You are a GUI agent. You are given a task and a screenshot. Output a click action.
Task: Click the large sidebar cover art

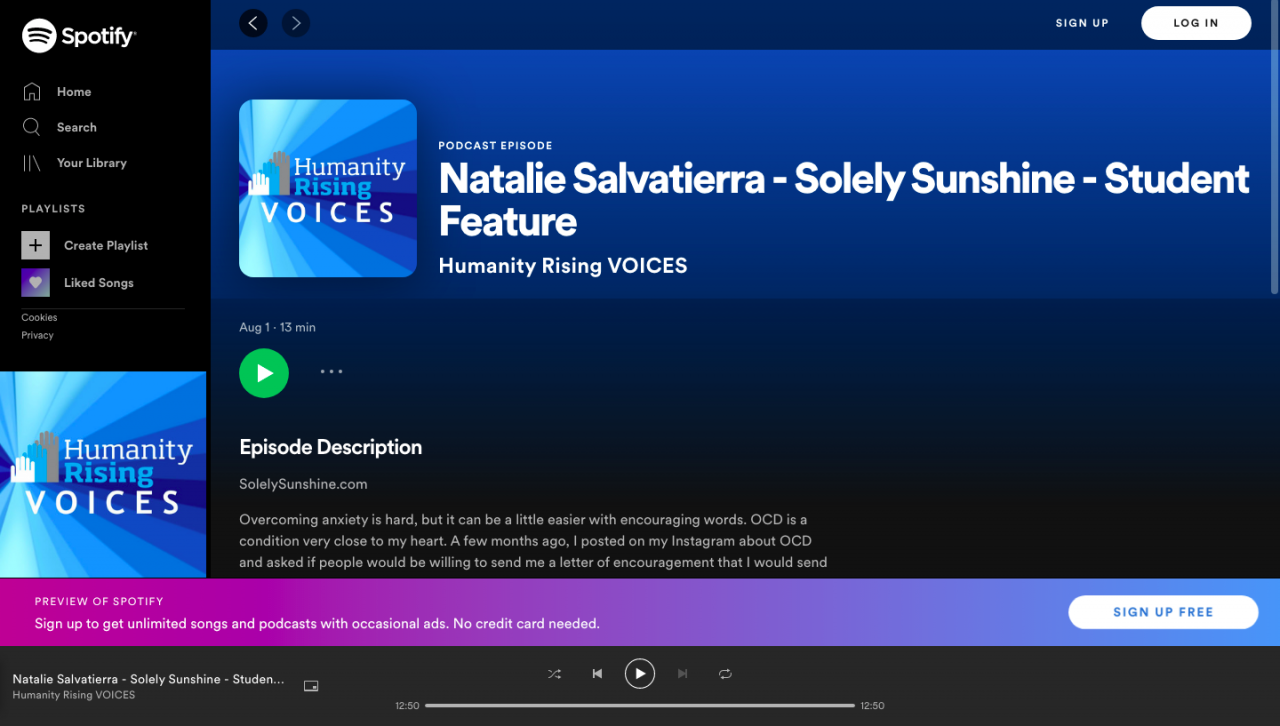pos(103,474)
